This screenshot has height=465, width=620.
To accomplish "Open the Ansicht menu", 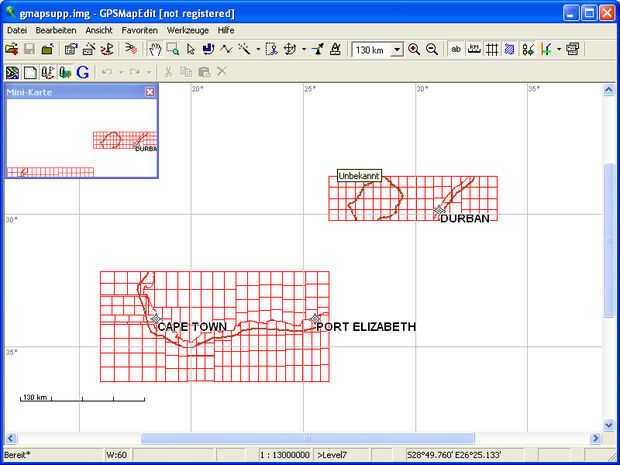I will [99, 30].
